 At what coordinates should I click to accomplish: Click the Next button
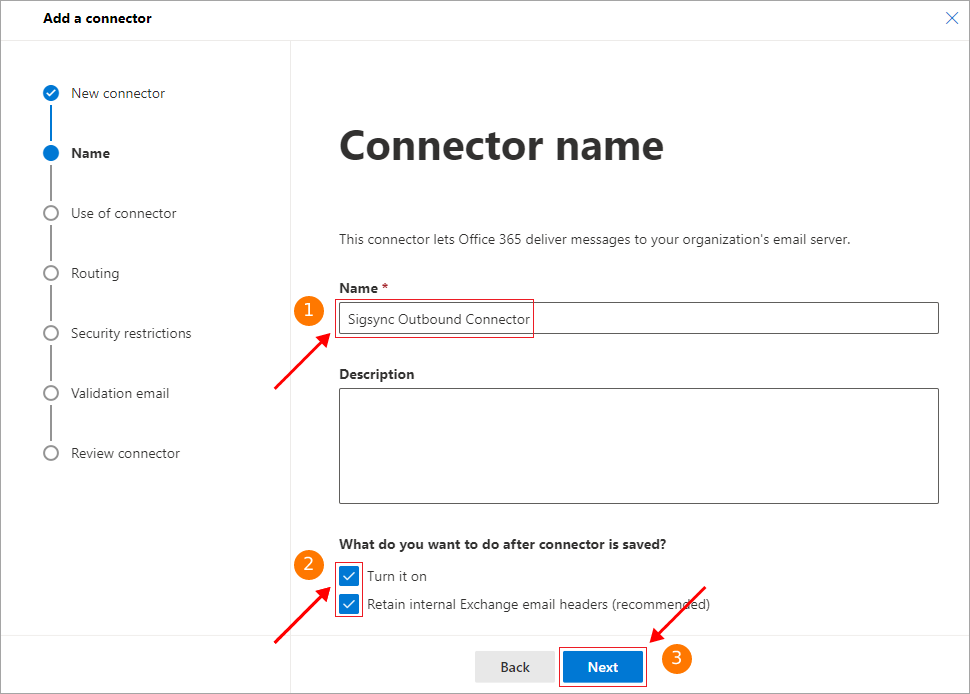(x=603, y=667)
